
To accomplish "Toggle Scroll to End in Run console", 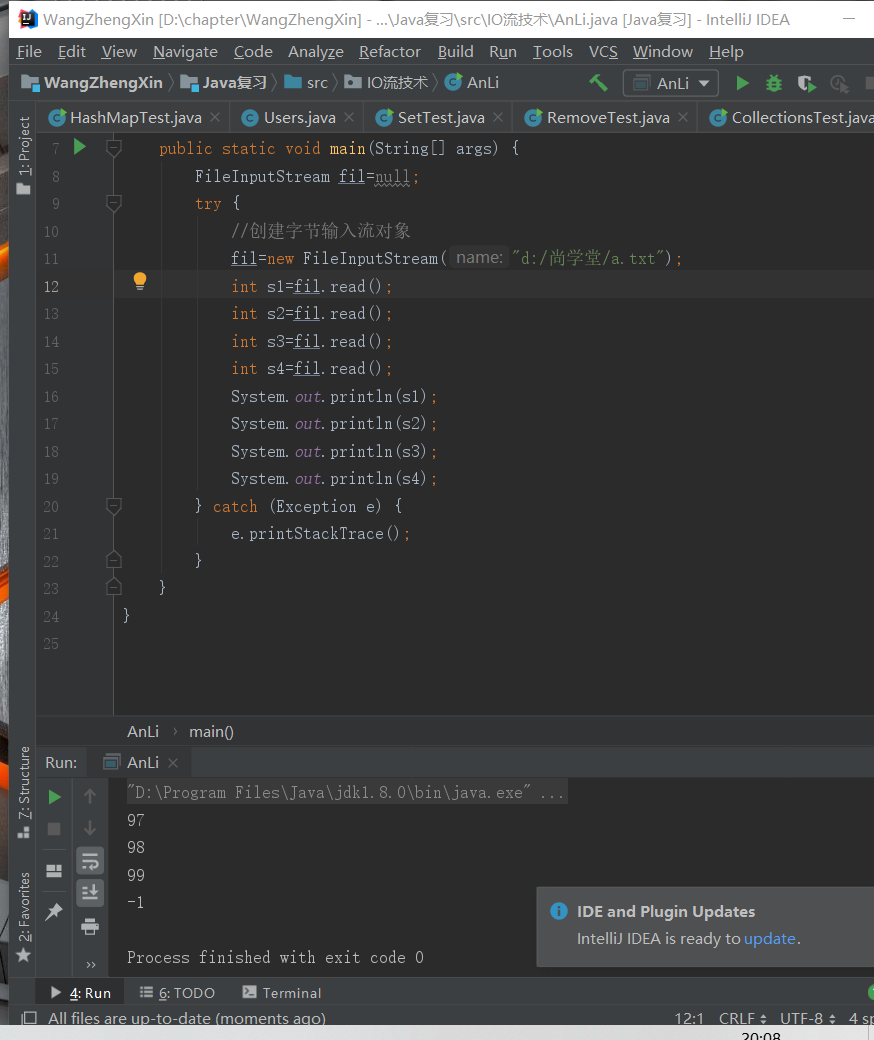I will (x=90, y=892).
